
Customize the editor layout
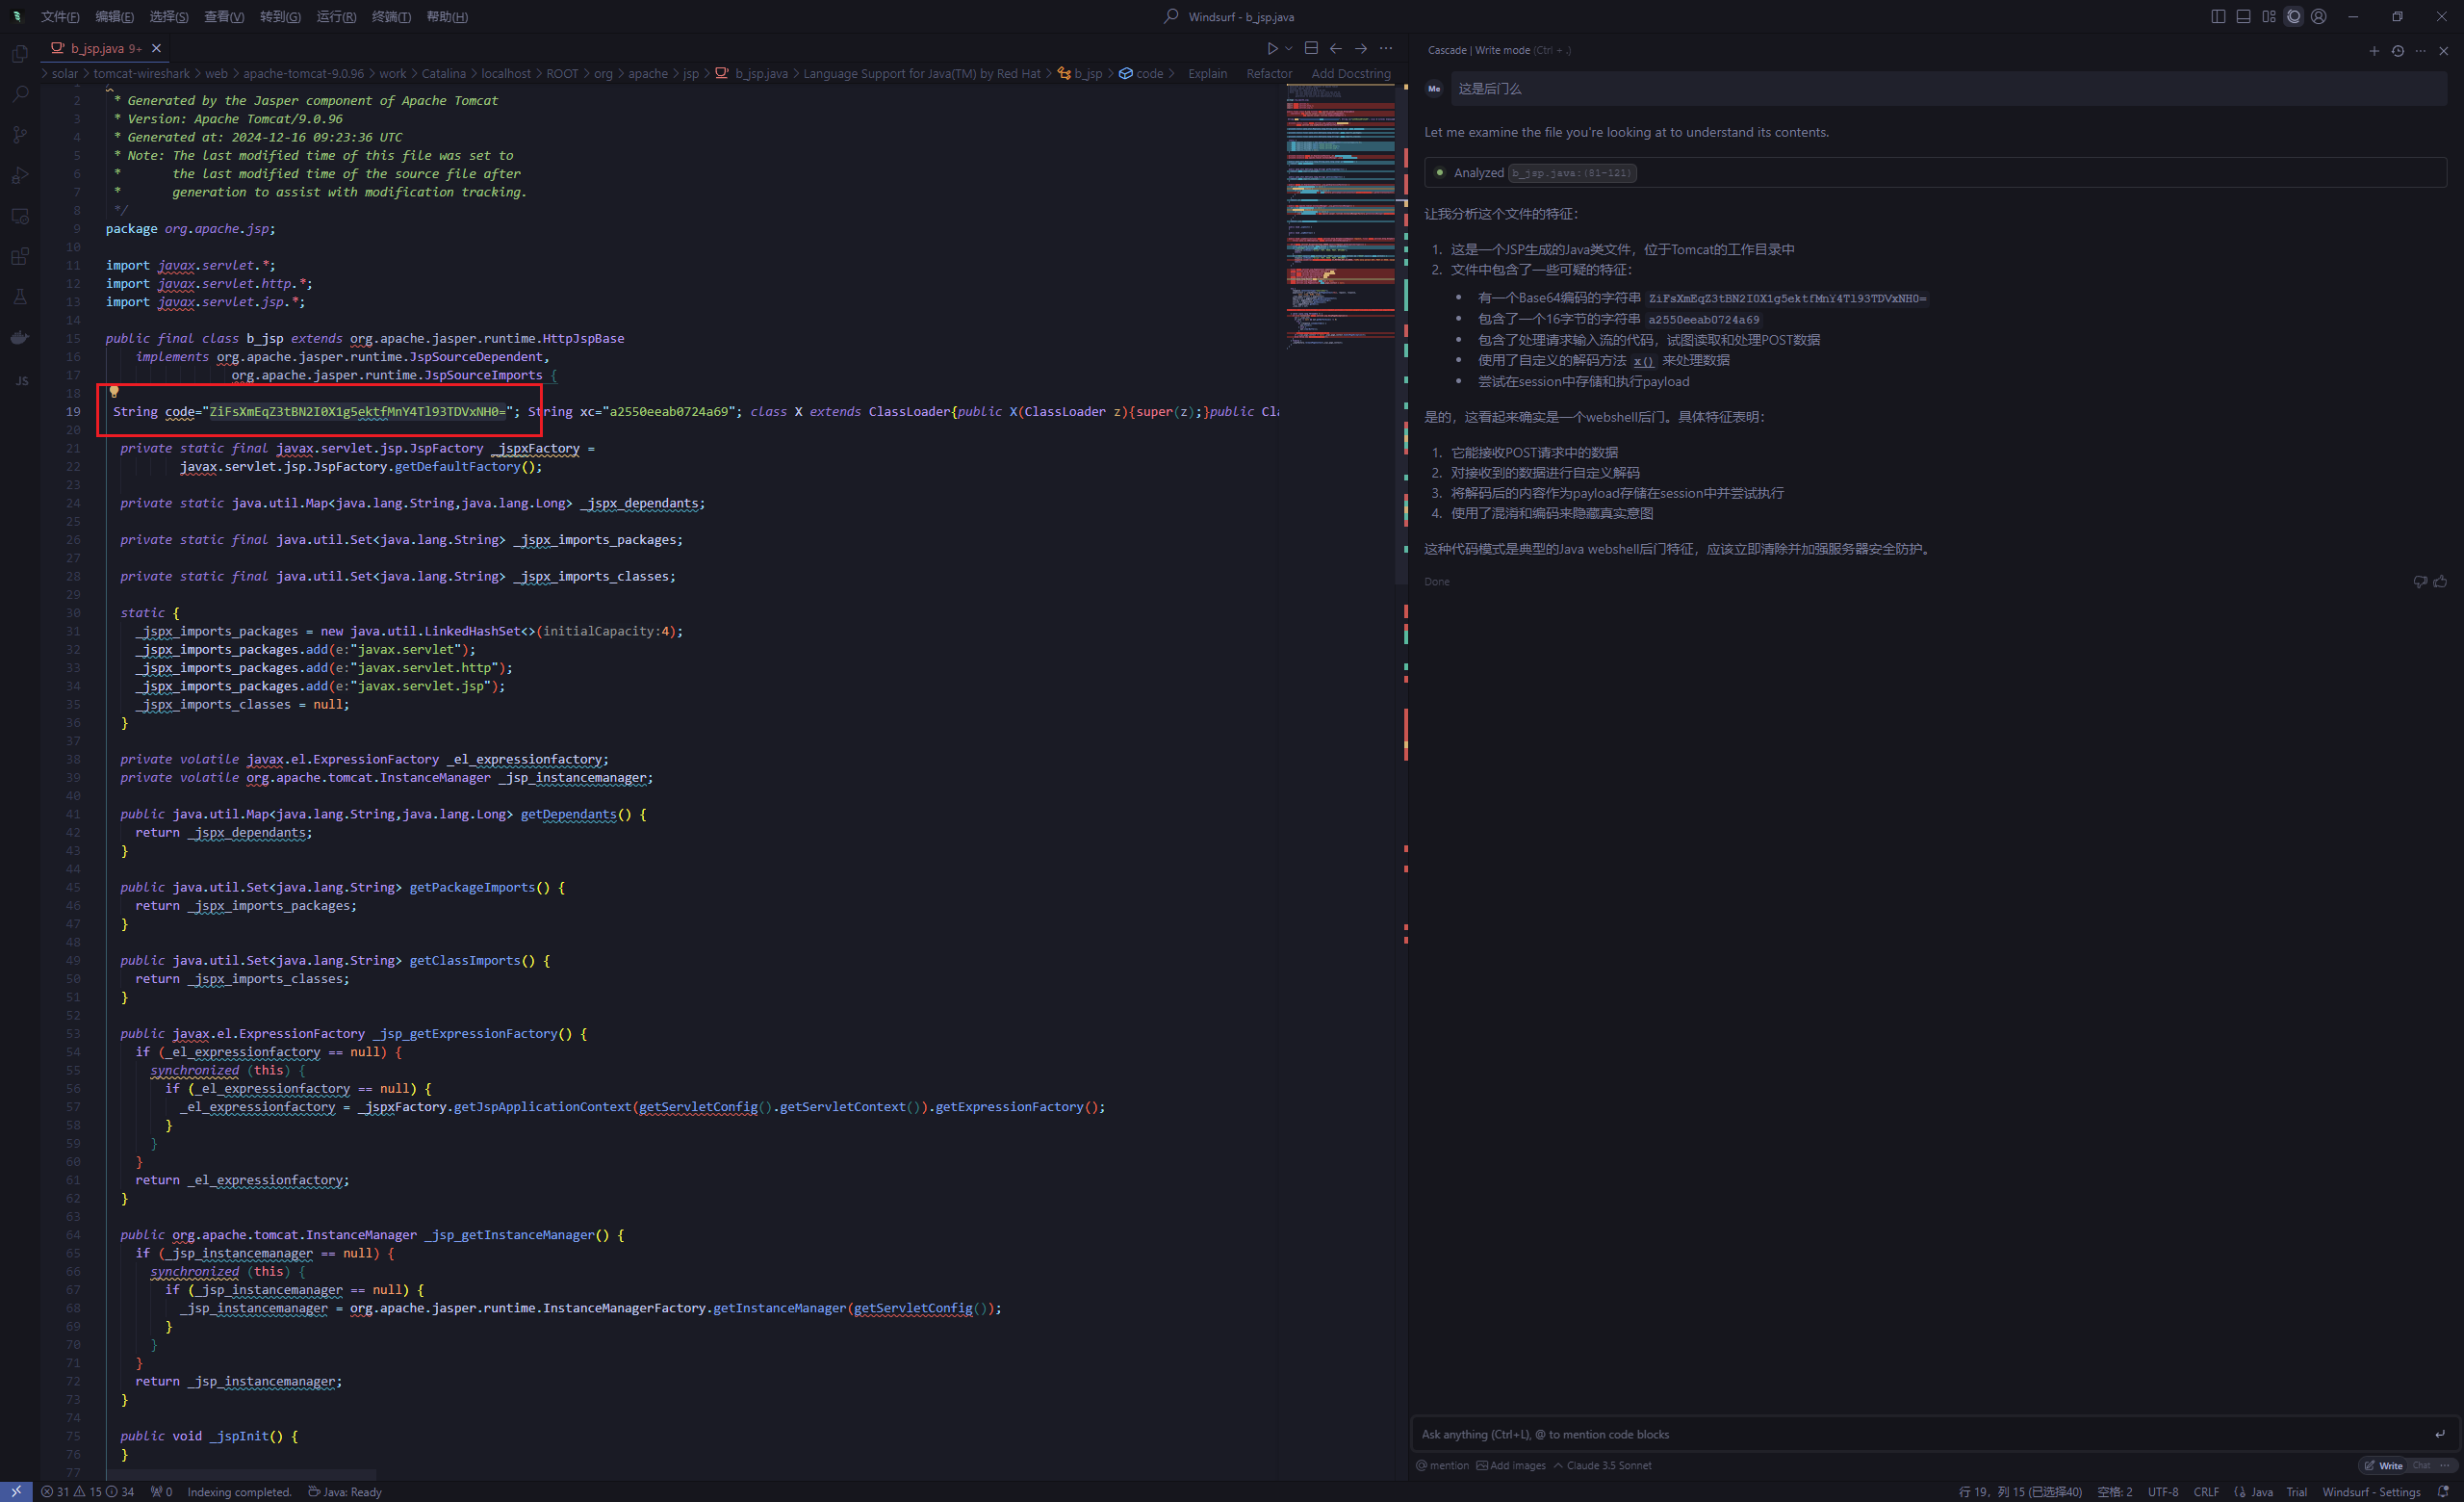[x=2269, y=16]
